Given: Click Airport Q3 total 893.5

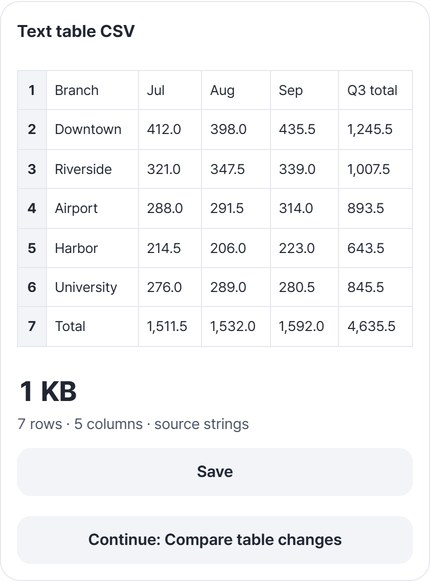Looking at the screenshot, I should pos(375,209).
